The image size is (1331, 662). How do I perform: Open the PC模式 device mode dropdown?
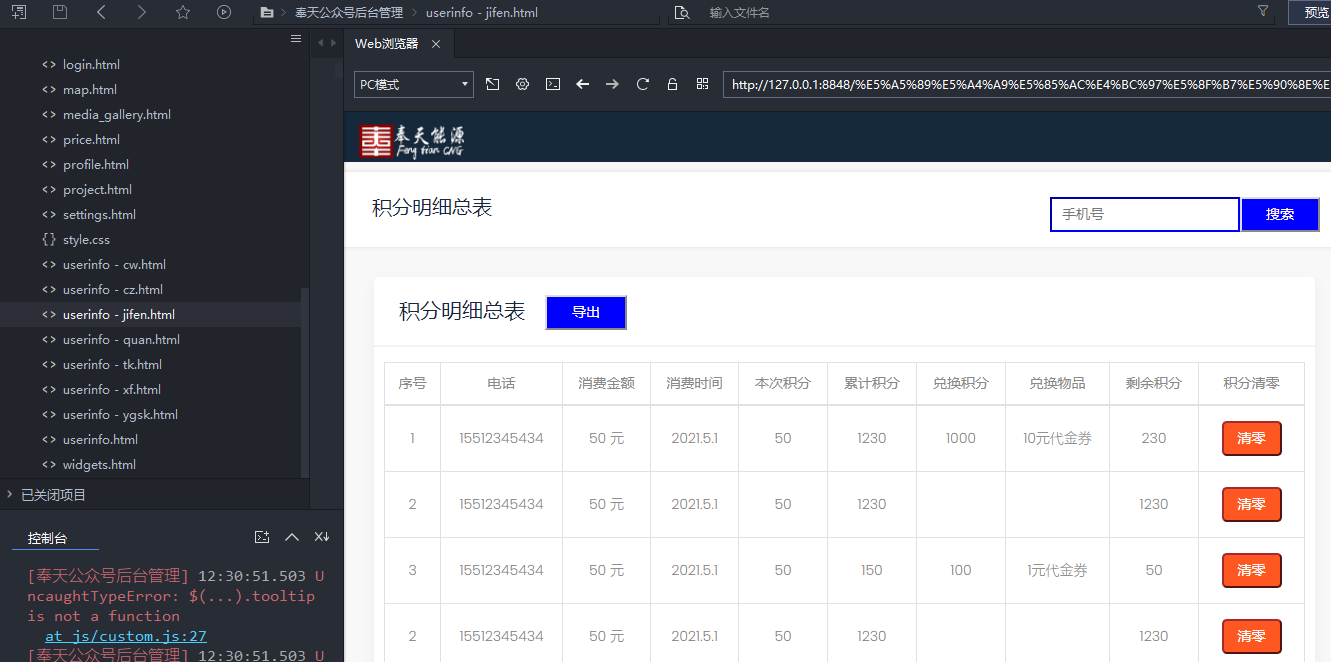pos(414,85)
